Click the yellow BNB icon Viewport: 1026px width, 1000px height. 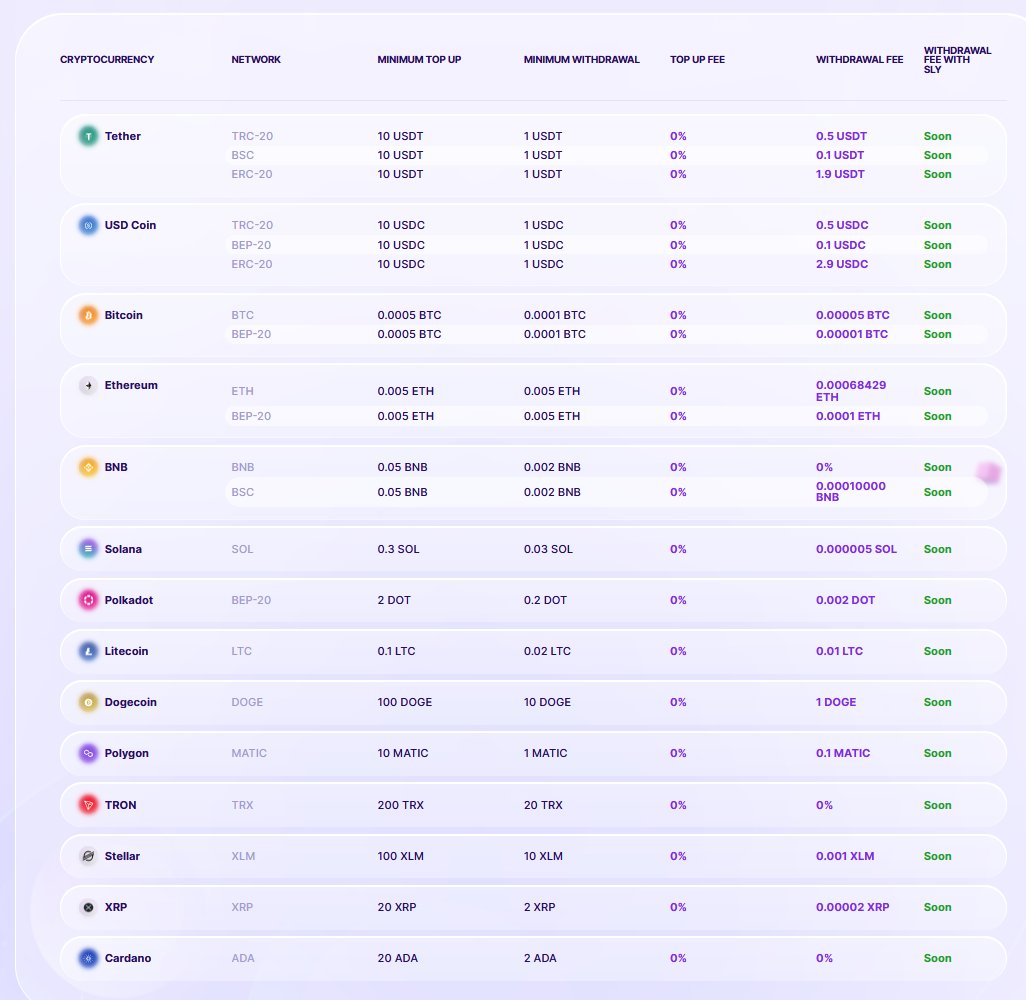pyautogui.click(x=88, y=467)
